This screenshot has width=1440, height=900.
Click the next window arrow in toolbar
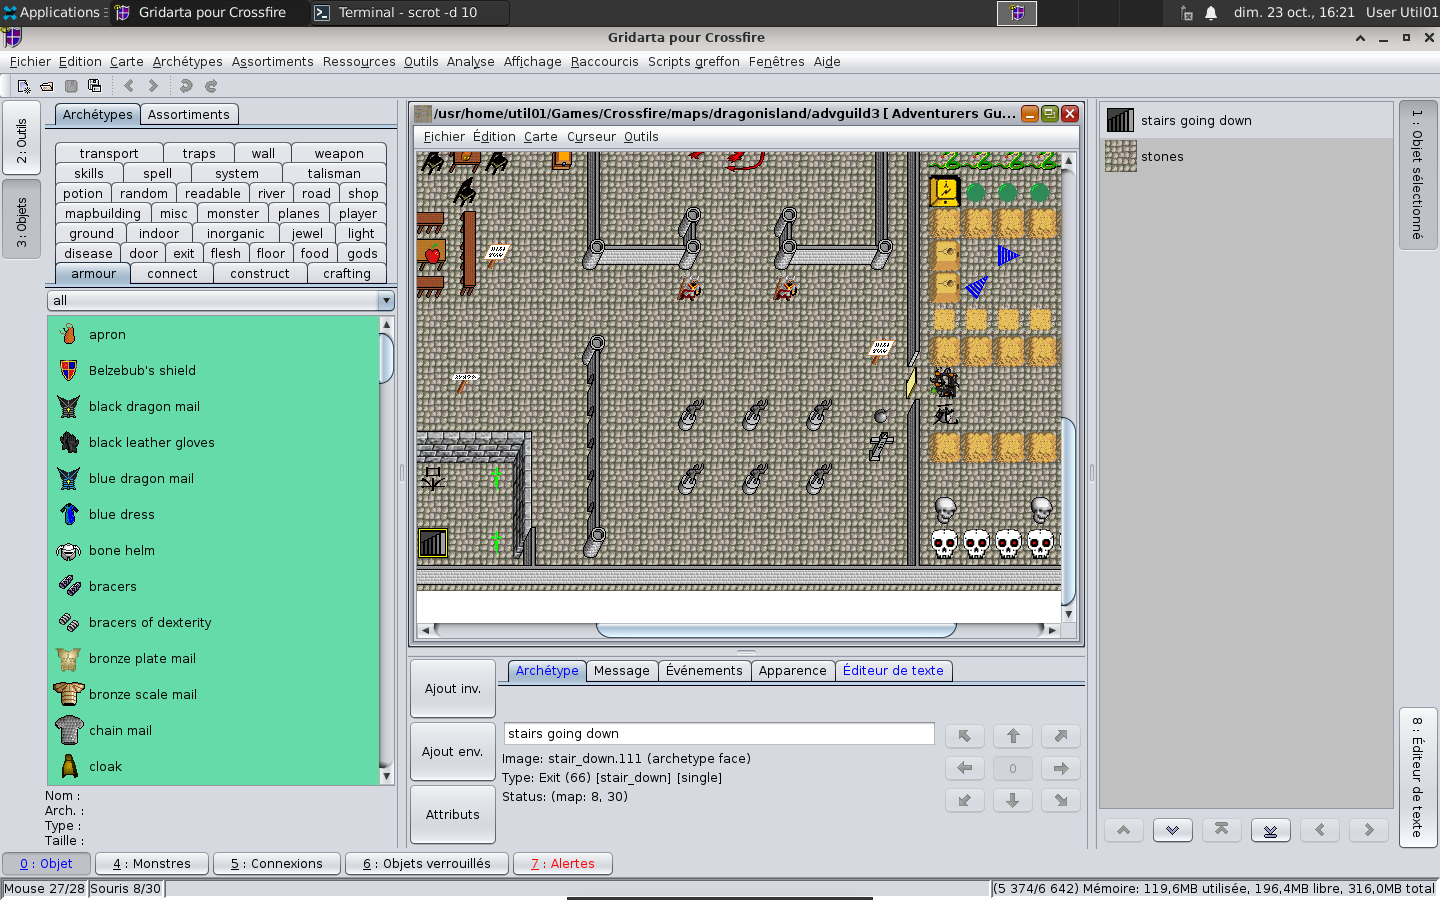pos(153,86)
